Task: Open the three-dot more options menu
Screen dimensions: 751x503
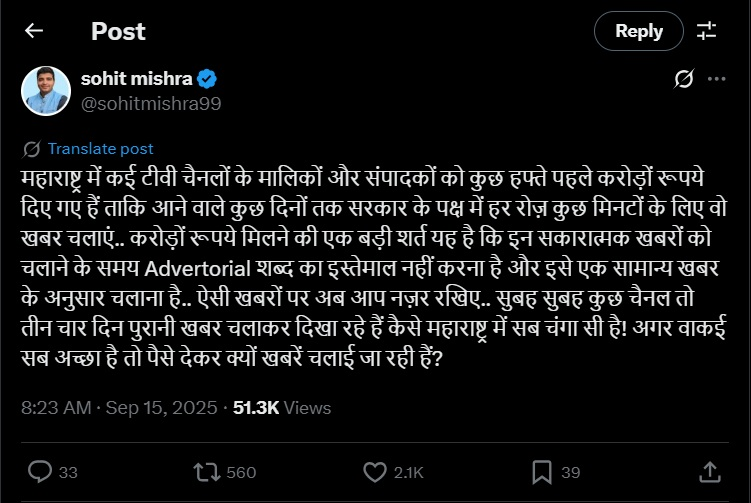Action: 716,78
